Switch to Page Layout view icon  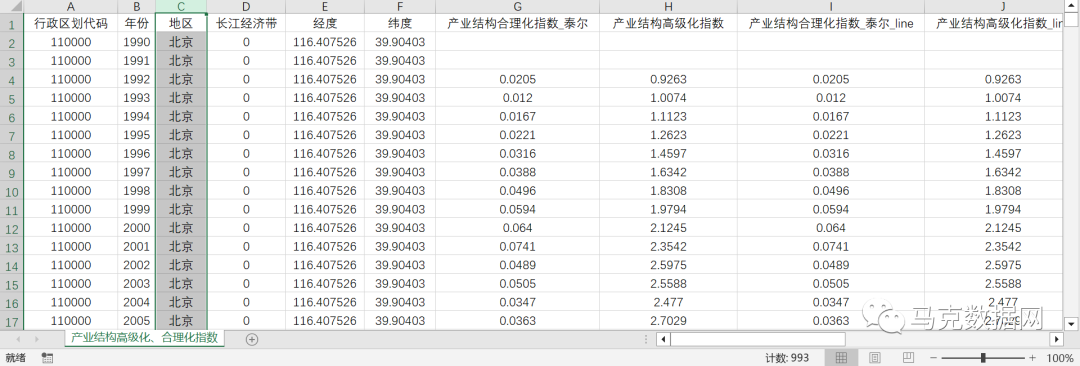[x=874, y=358]
